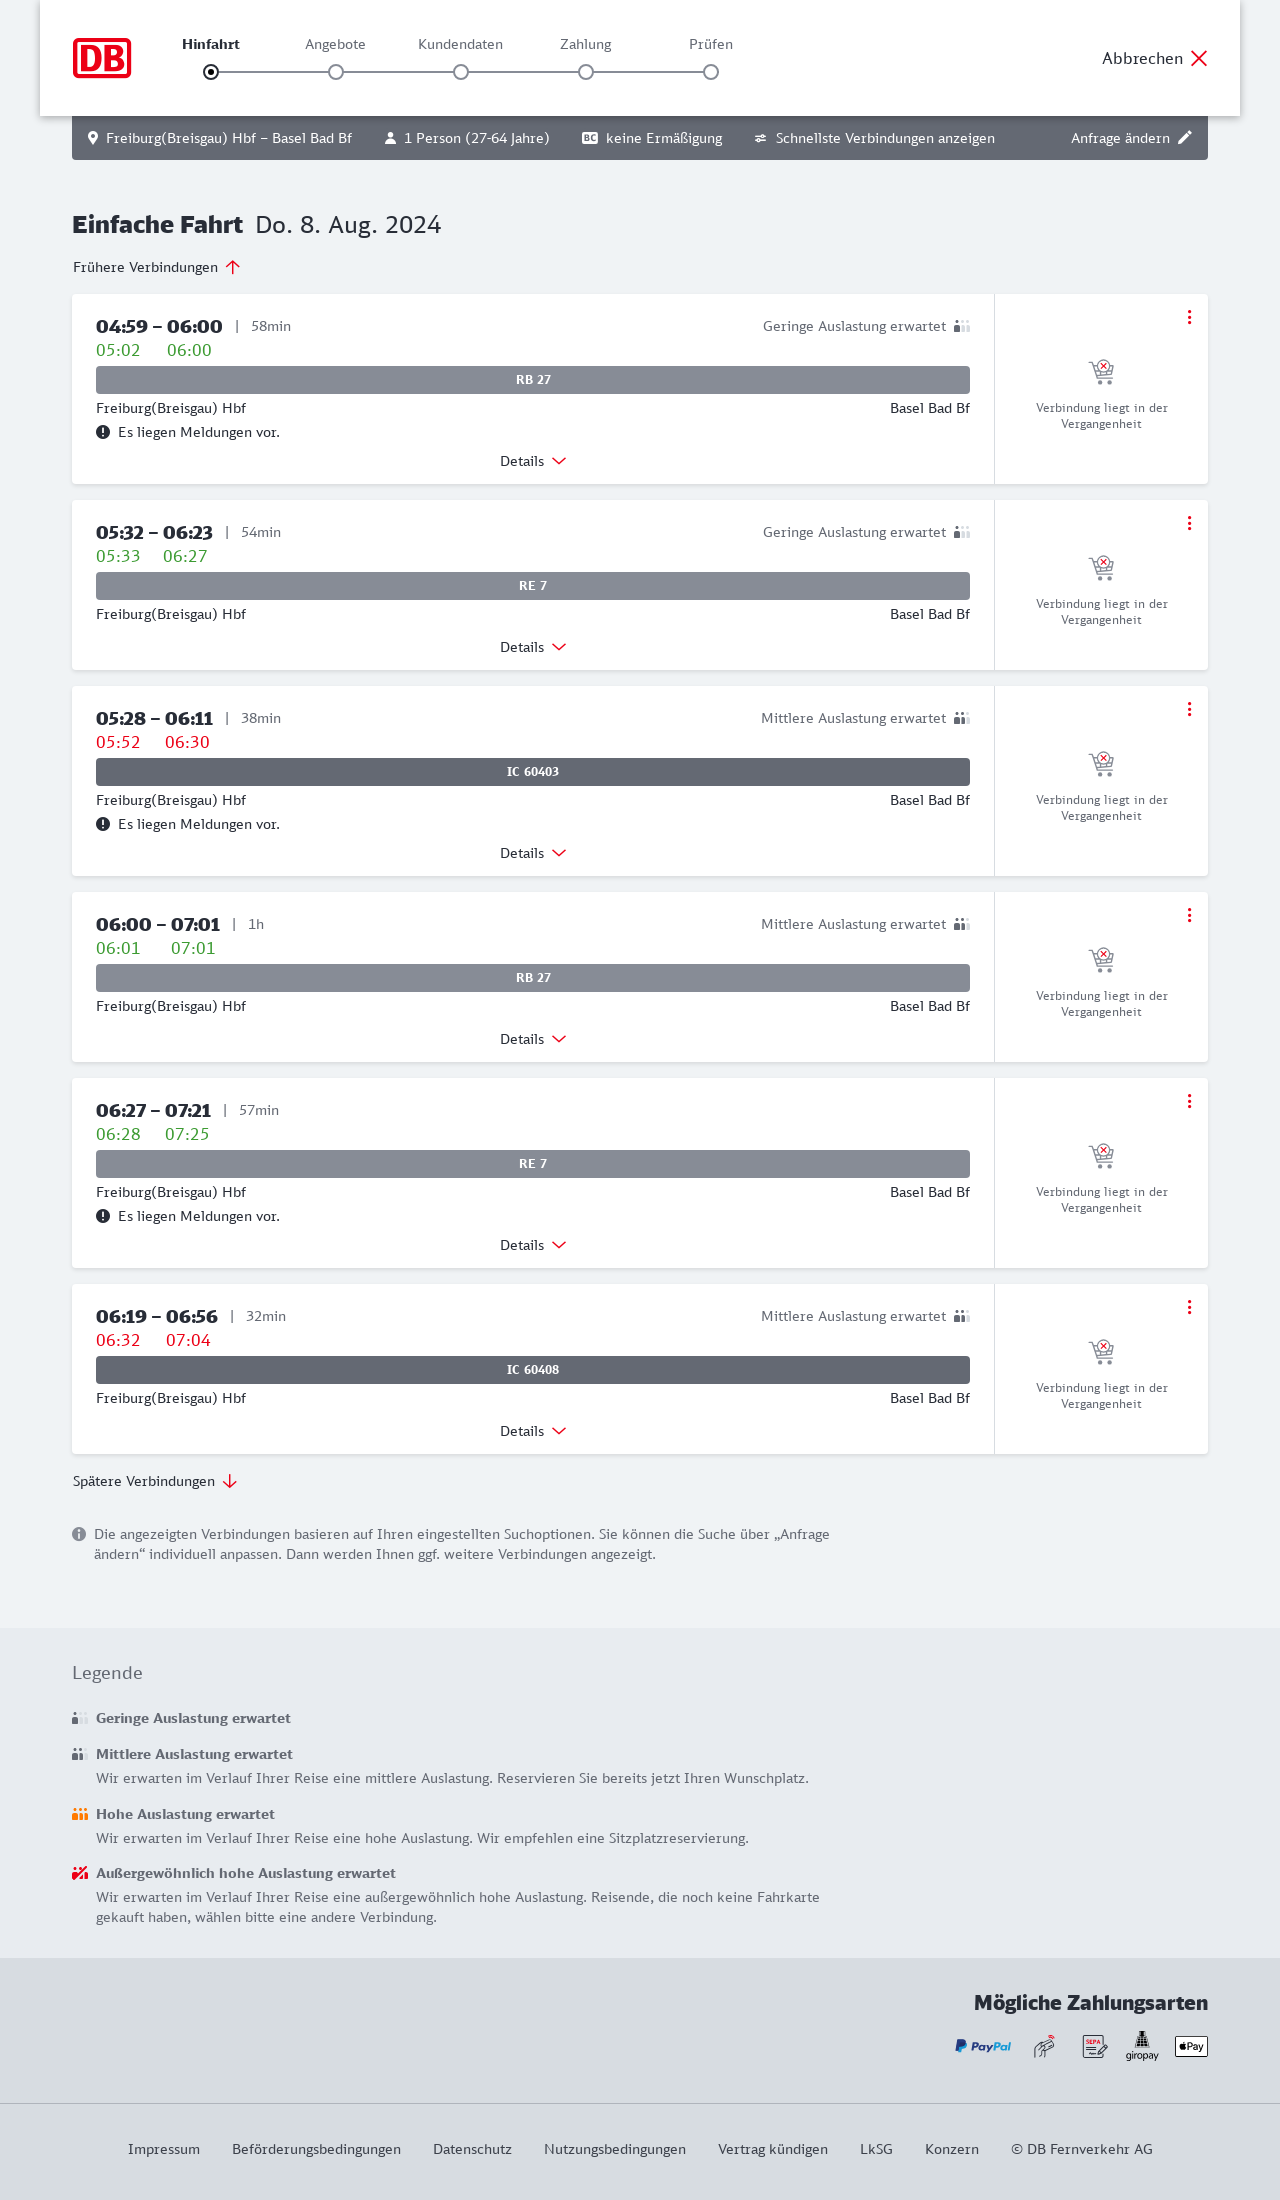Click the DB logo in header

pyautogui.click(x=102, y=58)
